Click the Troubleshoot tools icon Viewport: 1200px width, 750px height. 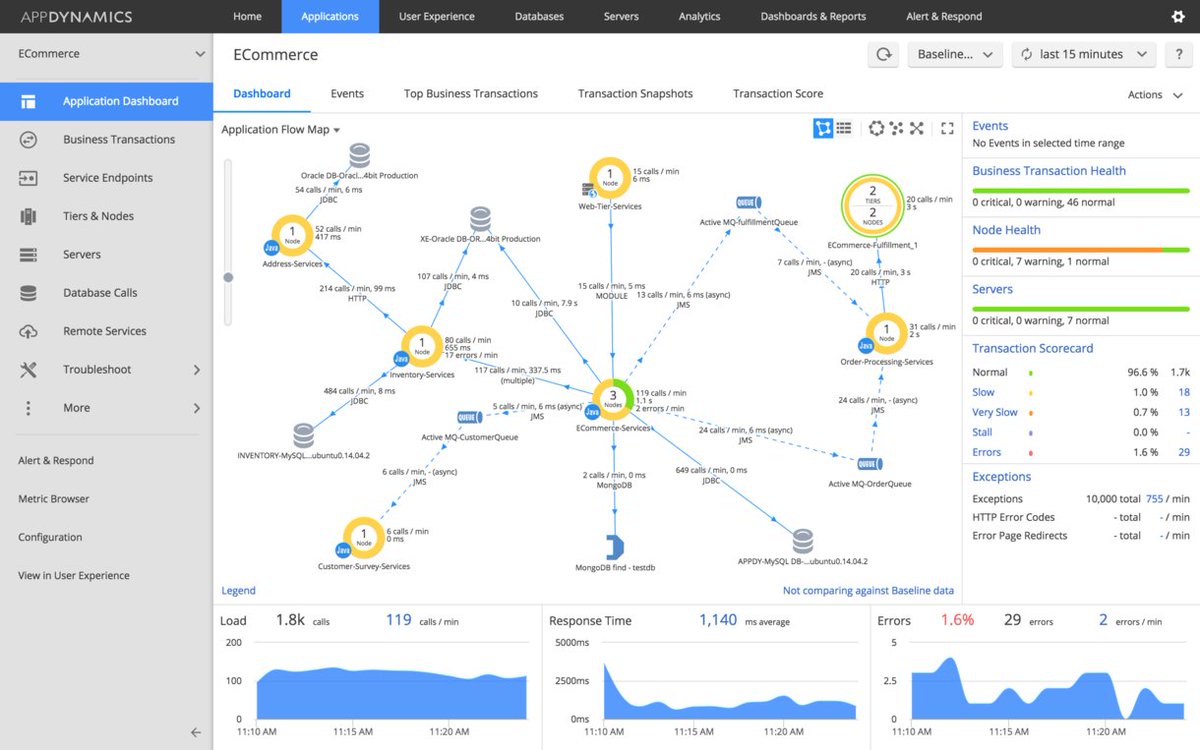tap(28, 369)
